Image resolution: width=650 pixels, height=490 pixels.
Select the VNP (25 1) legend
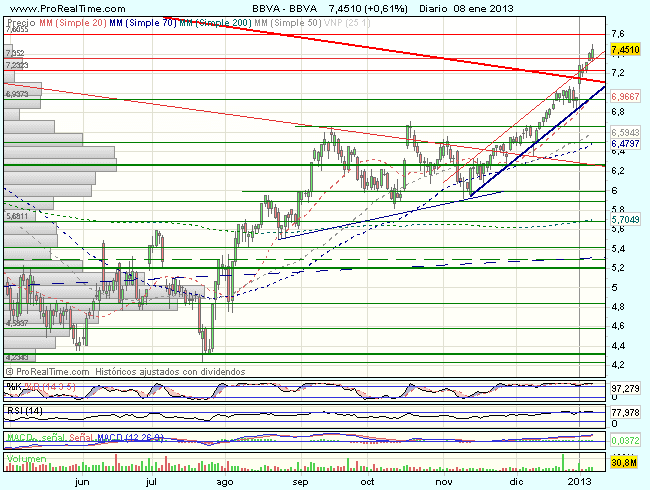click(x=347, y=23)
